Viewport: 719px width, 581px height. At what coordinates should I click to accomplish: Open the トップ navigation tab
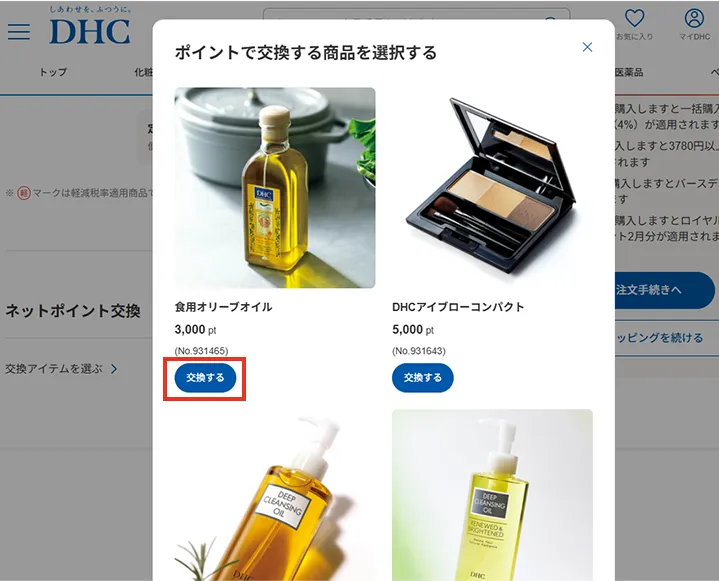[x=53, y=72]
